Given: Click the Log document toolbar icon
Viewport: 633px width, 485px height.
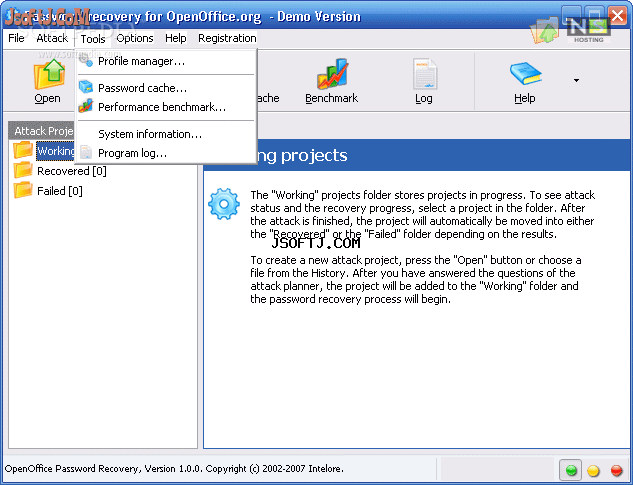Looking at the screenshot, I should tap(424, 74).
